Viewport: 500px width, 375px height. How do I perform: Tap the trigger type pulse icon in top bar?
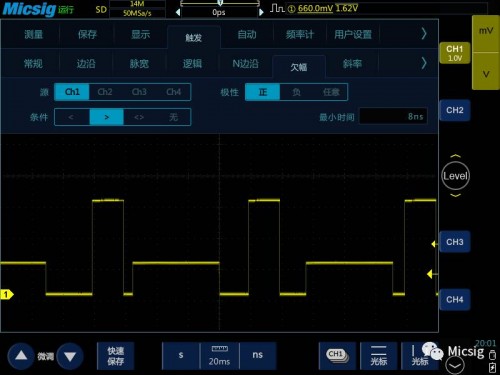coord(277,8)
